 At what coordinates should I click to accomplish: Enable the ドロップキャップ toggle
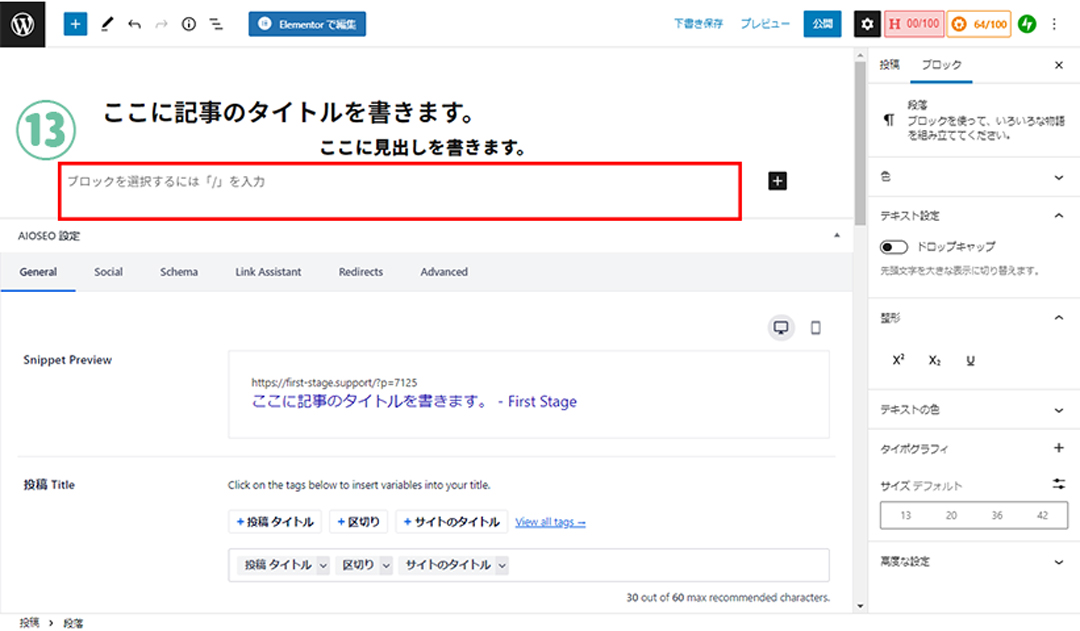click(x=893, y=247)
